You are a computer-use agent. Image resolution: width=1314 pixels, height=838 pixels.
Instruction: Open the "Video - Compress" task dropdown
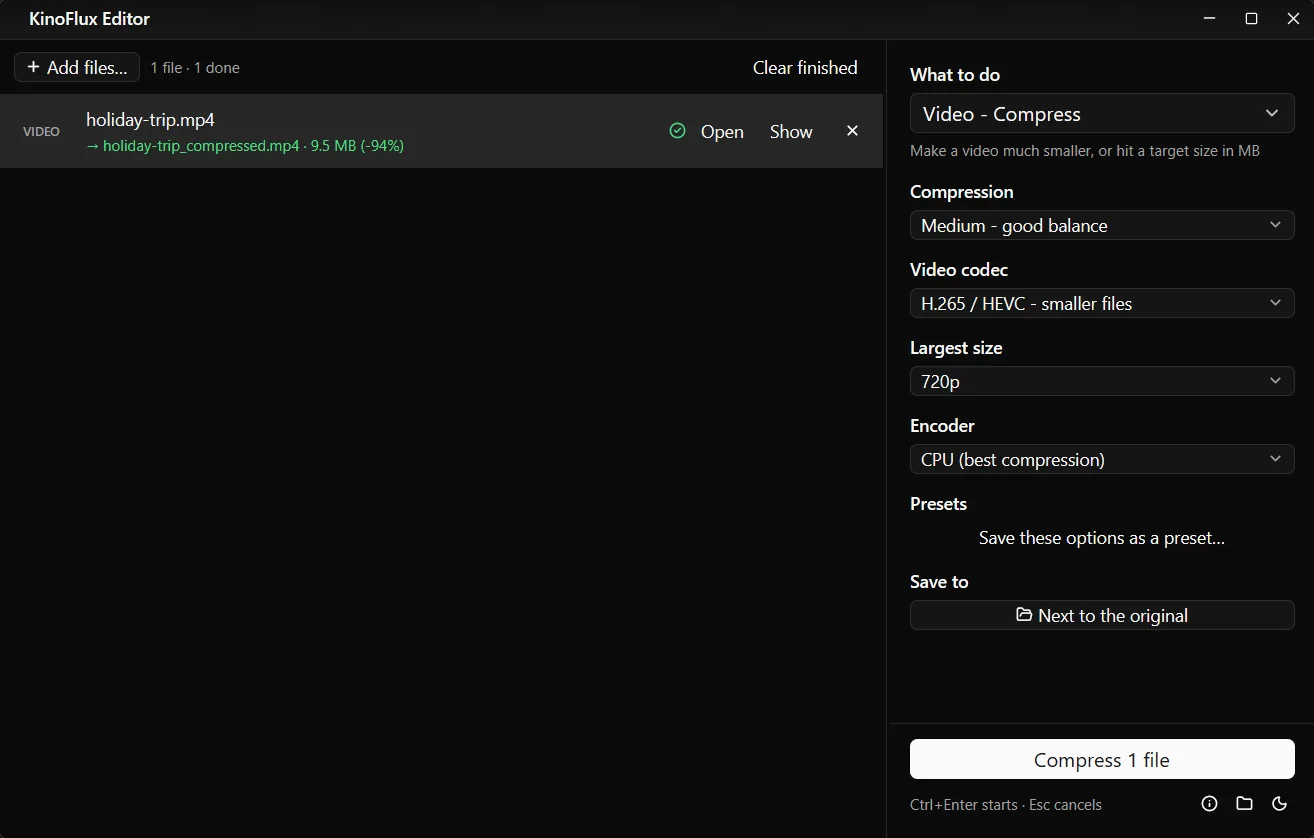click(1102, 114)
